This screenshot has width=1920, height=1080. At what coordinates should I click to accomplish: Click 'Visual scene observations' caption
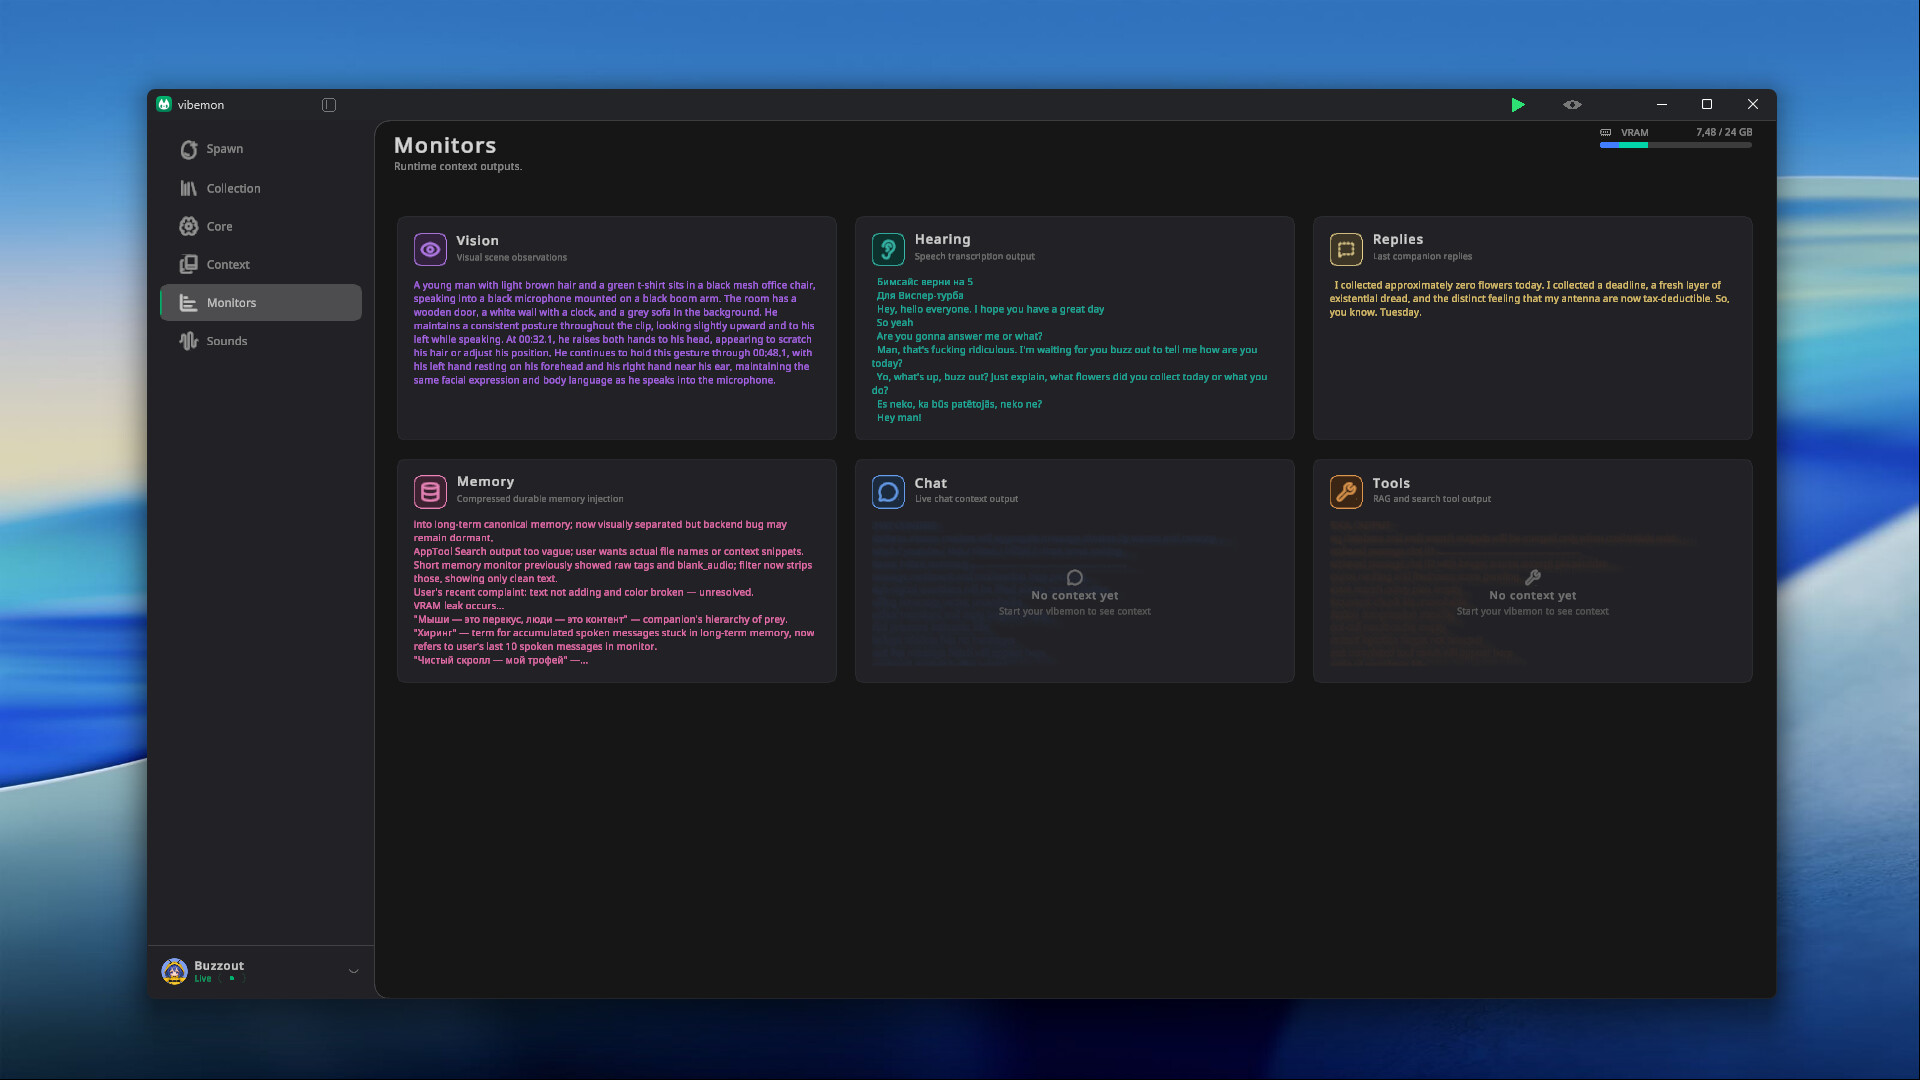(x=511, y=258)
